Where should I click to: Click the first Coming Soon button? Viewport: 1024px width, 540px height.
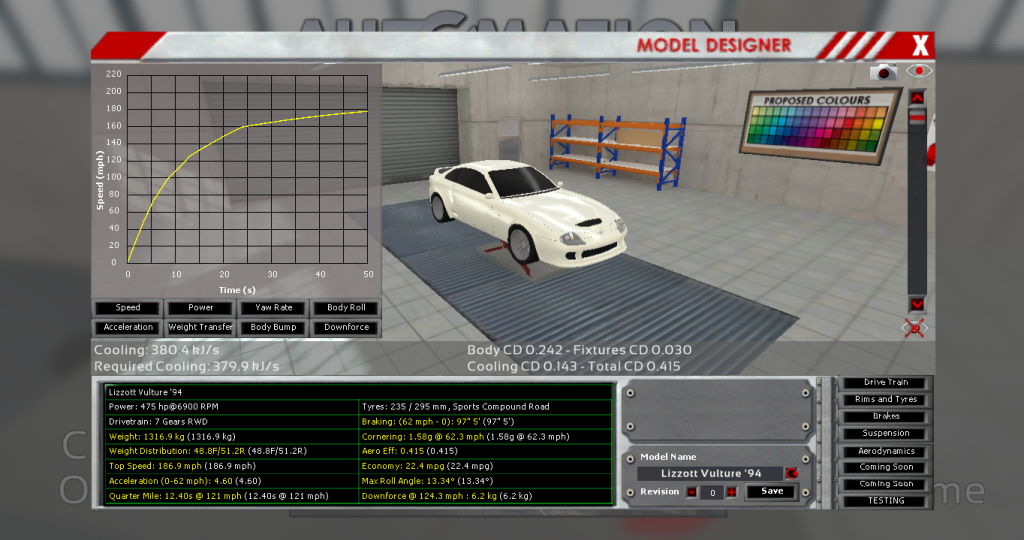click(x=886, y=468)
